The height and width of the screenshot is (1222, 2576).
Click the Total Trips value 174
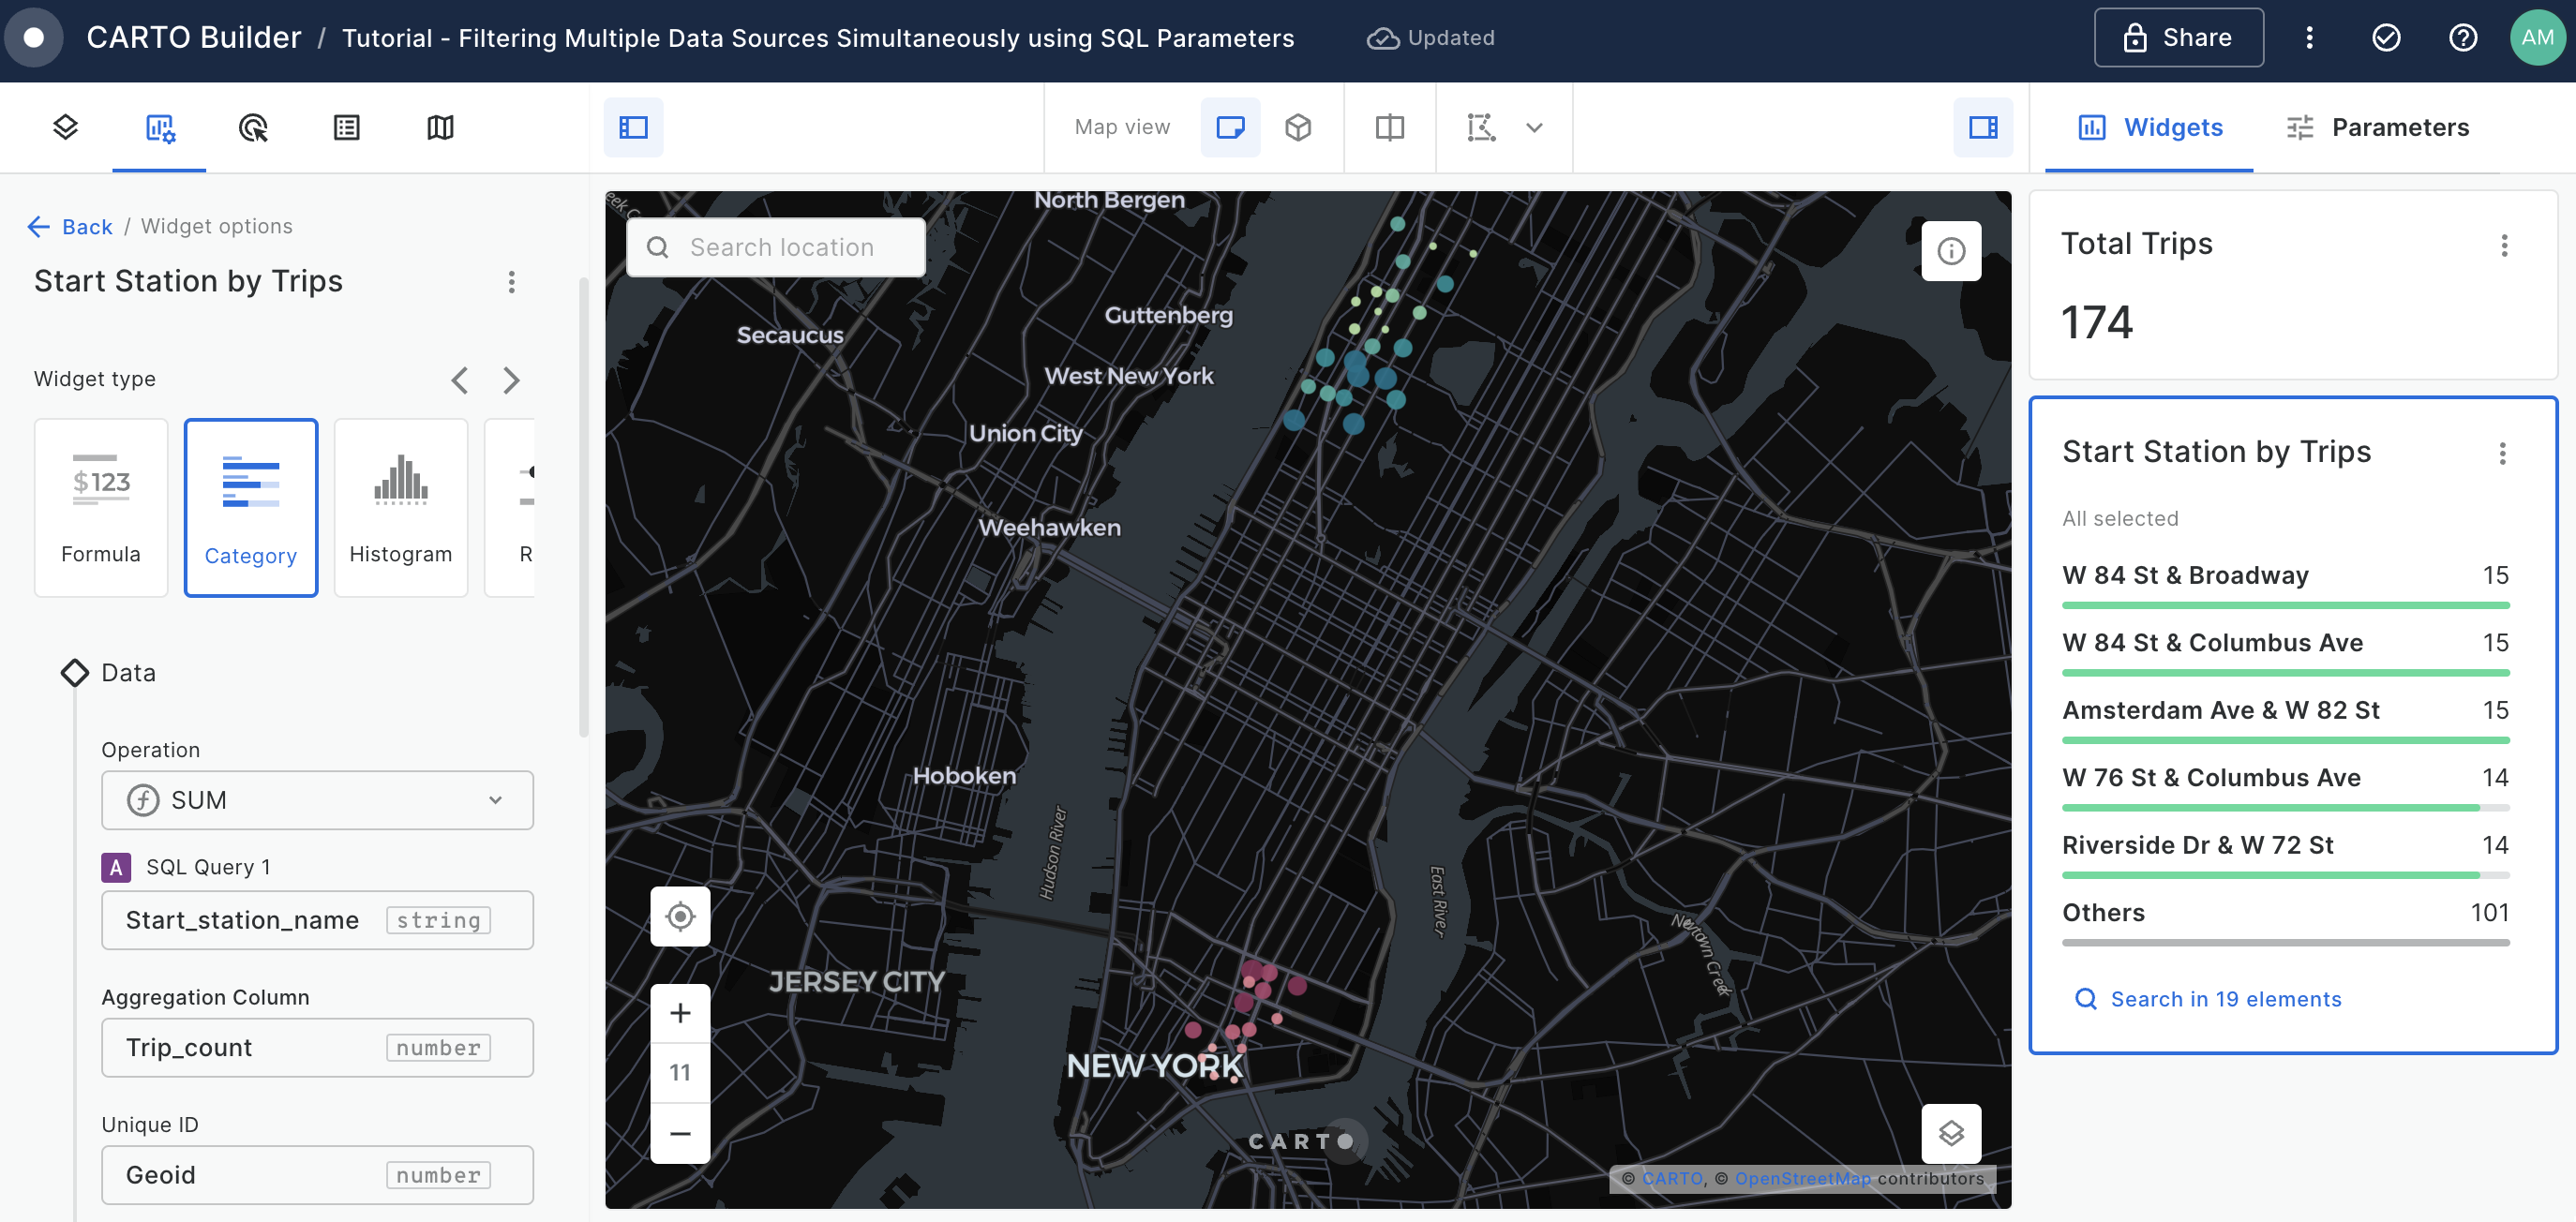click(2097, 322)
